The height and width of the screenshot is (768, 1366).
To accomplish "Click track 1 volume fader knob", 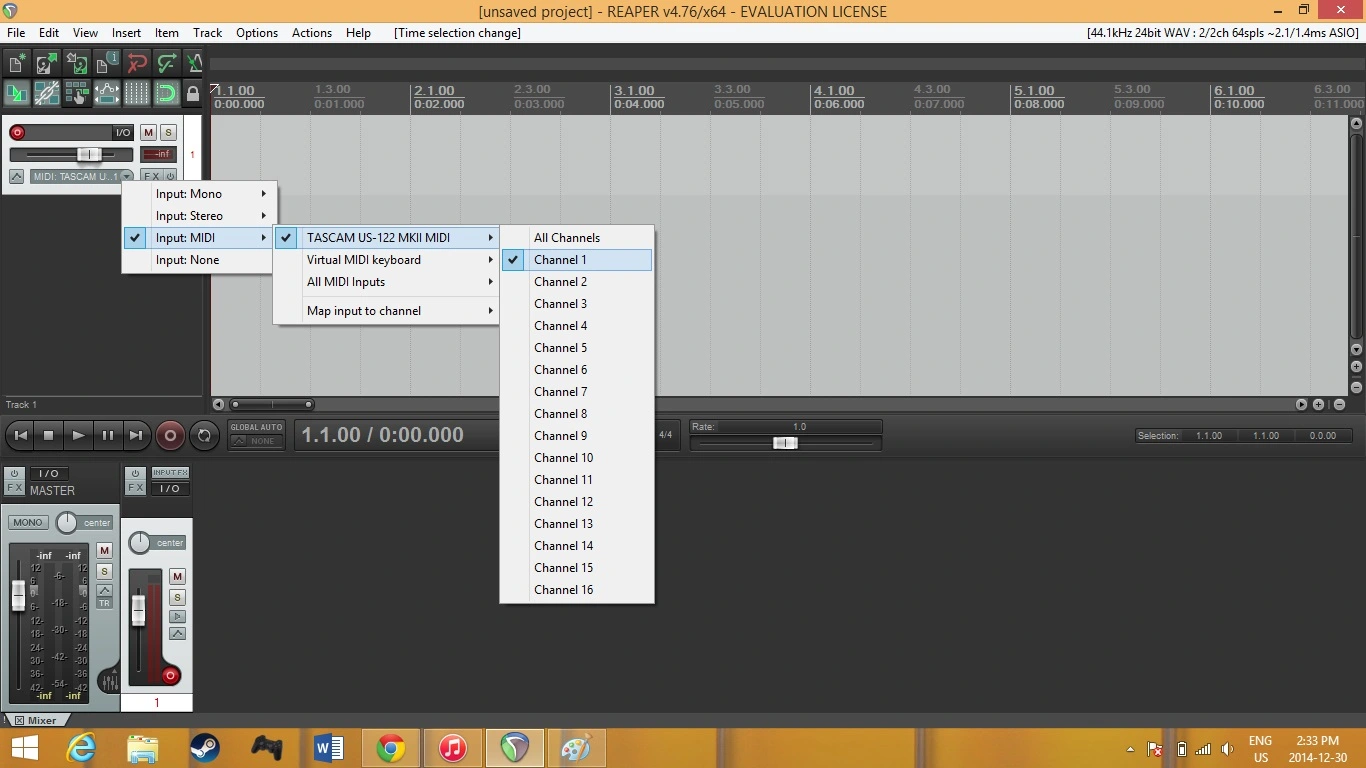I will pos(89,154).
